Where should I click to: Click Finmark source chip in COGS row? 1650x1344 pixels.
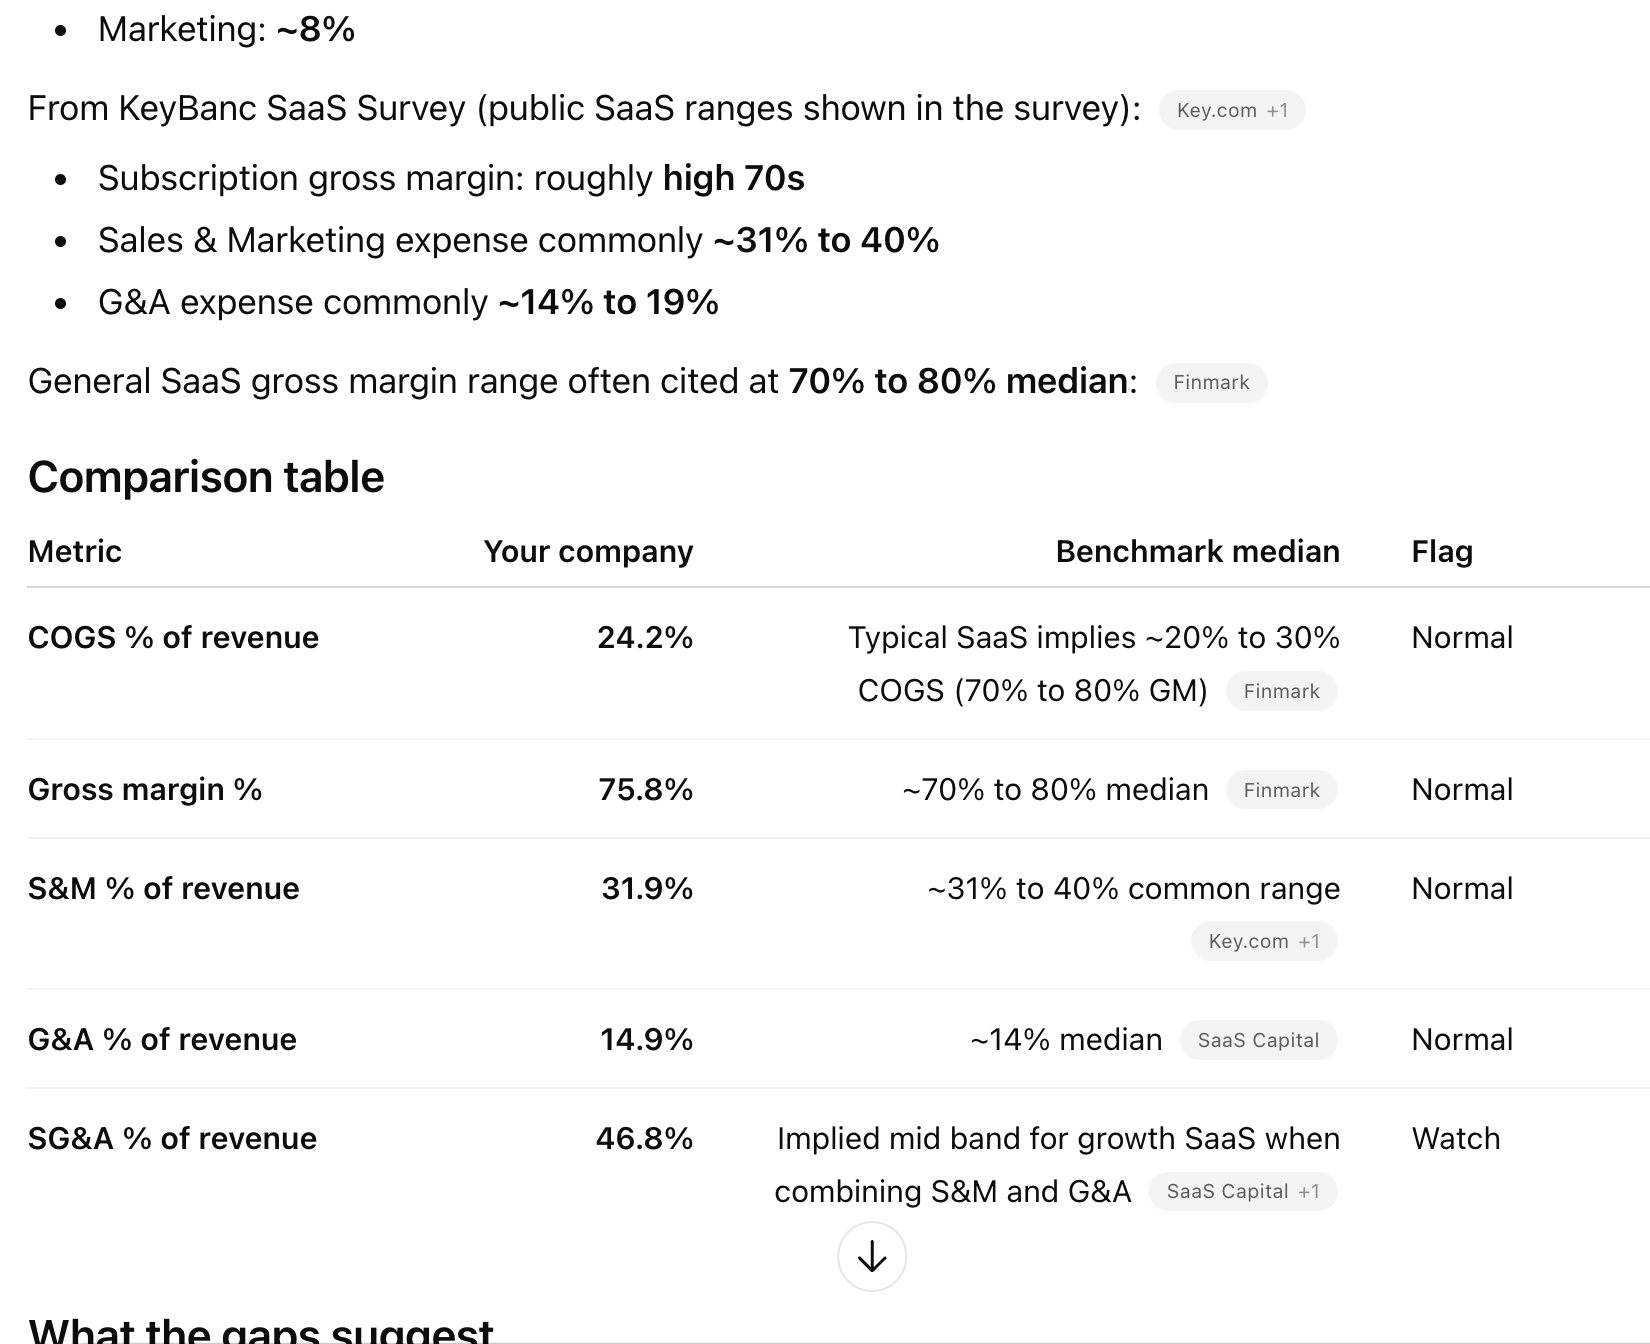point(1281,691)
